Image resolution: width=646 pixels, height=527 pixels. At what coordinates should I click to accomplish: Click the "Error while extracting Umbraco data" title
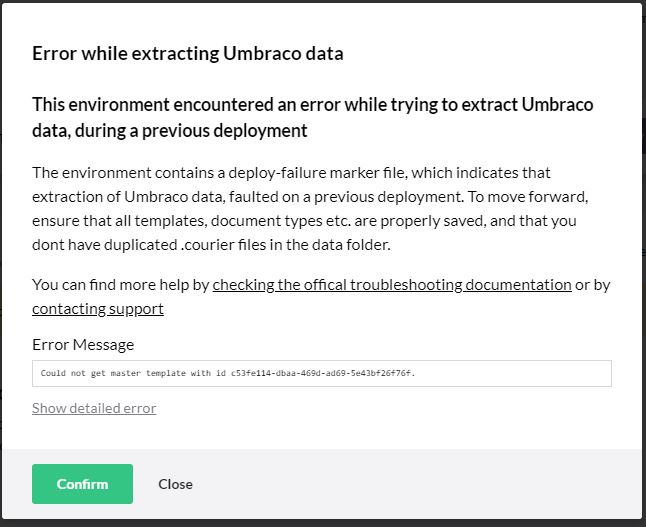(188, 54)
